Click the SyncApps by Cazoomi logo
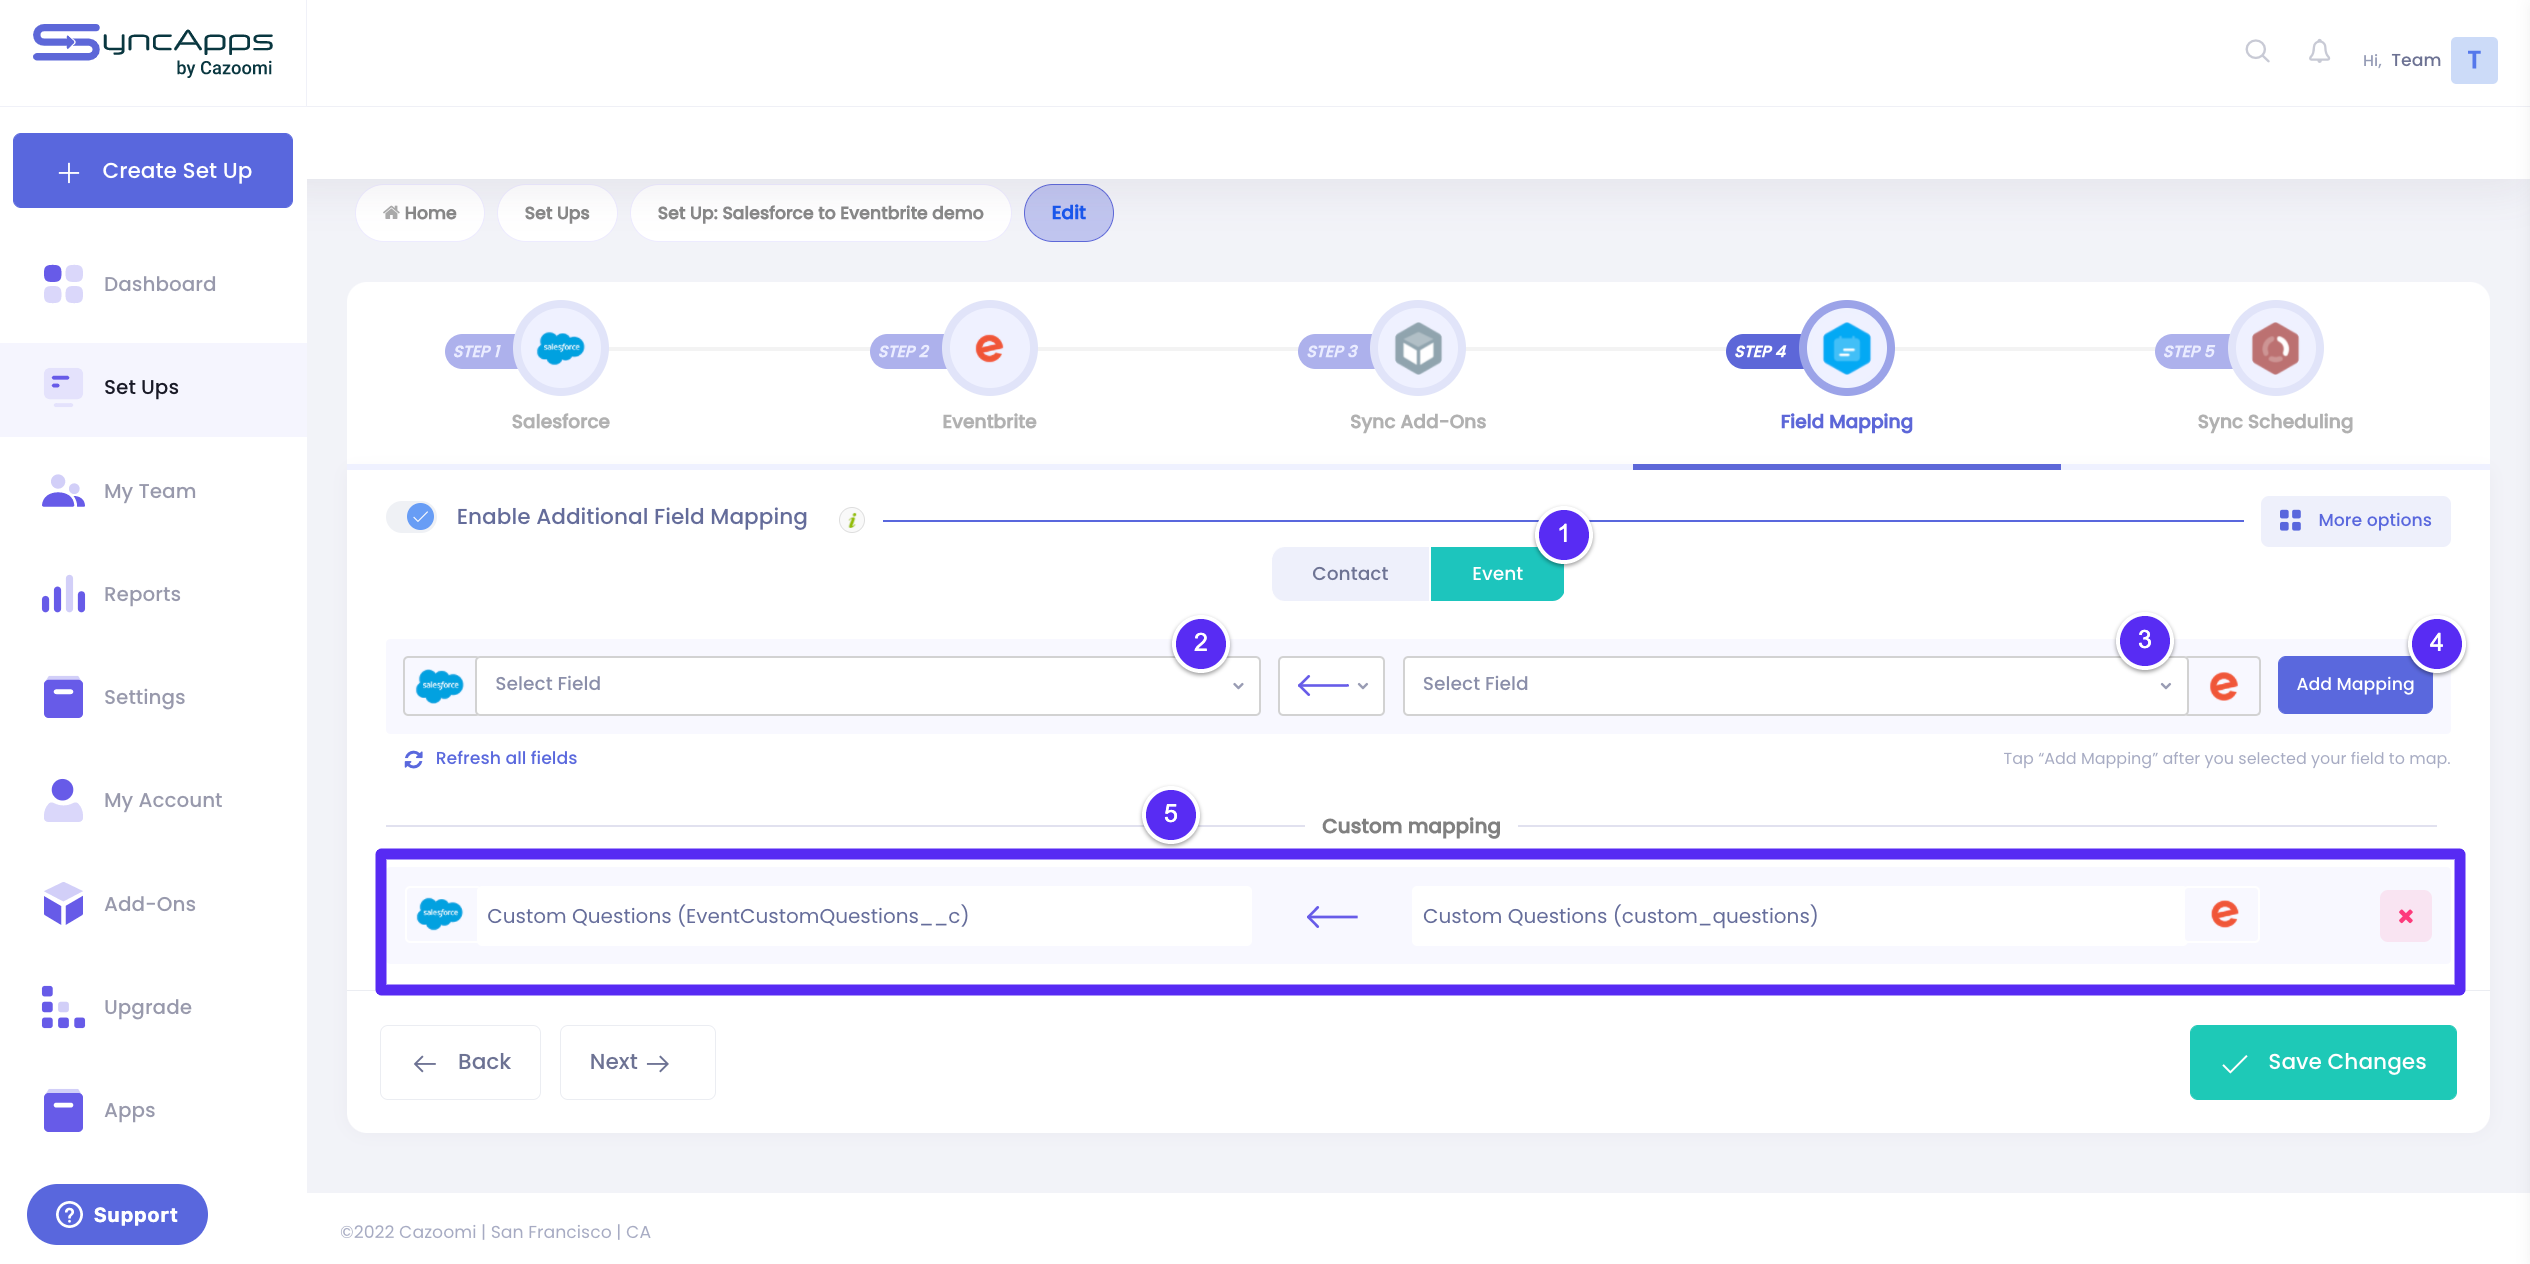 (x=153, y=51)
